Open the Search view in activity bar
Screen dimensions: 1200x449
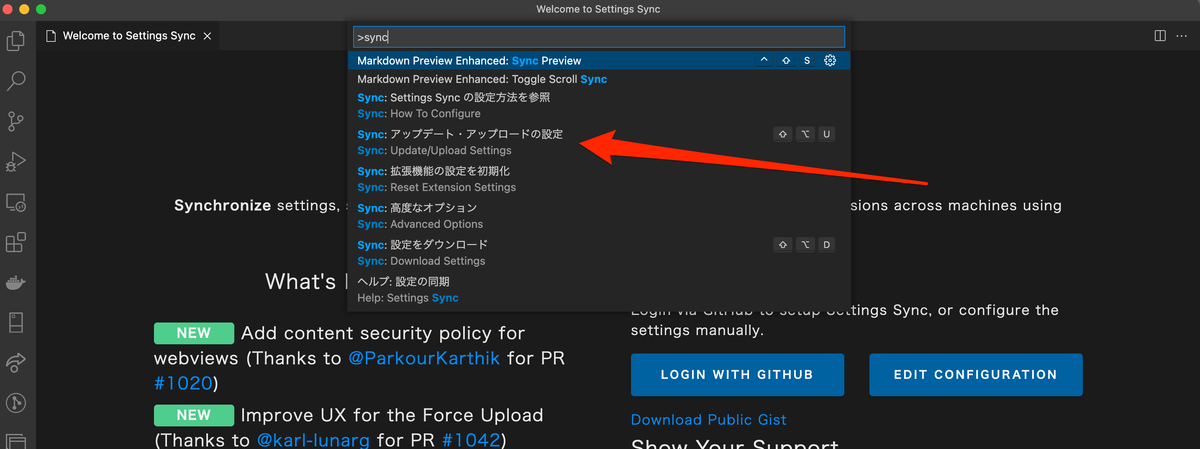click(16, 81)
